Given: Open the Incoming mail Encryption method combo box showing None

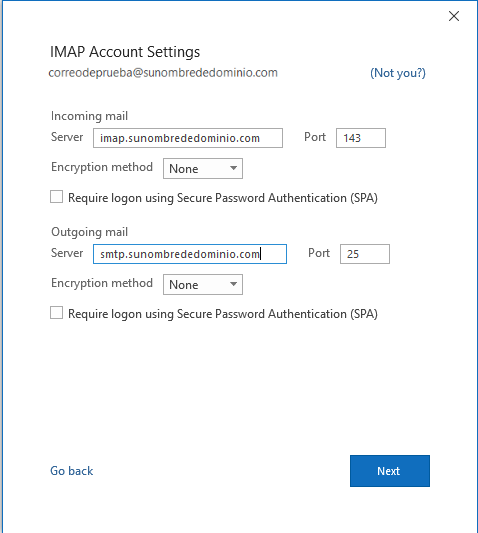Looking at the screenshot, I should click(x=203, y=168).
